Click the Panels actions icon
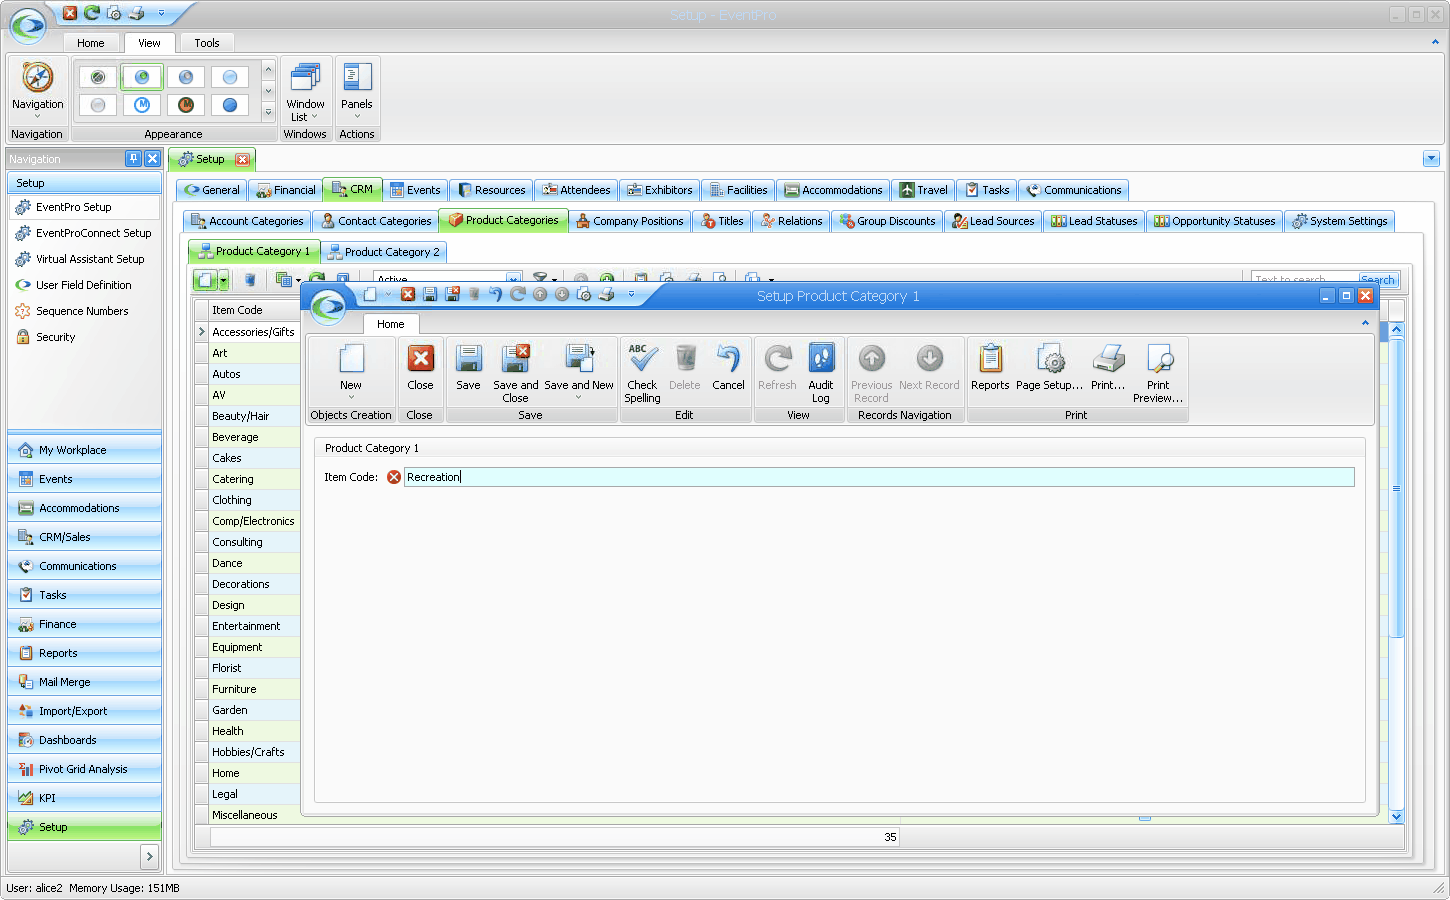The image size is (1450, 900). pyautogui.click(x=357, y=78)
